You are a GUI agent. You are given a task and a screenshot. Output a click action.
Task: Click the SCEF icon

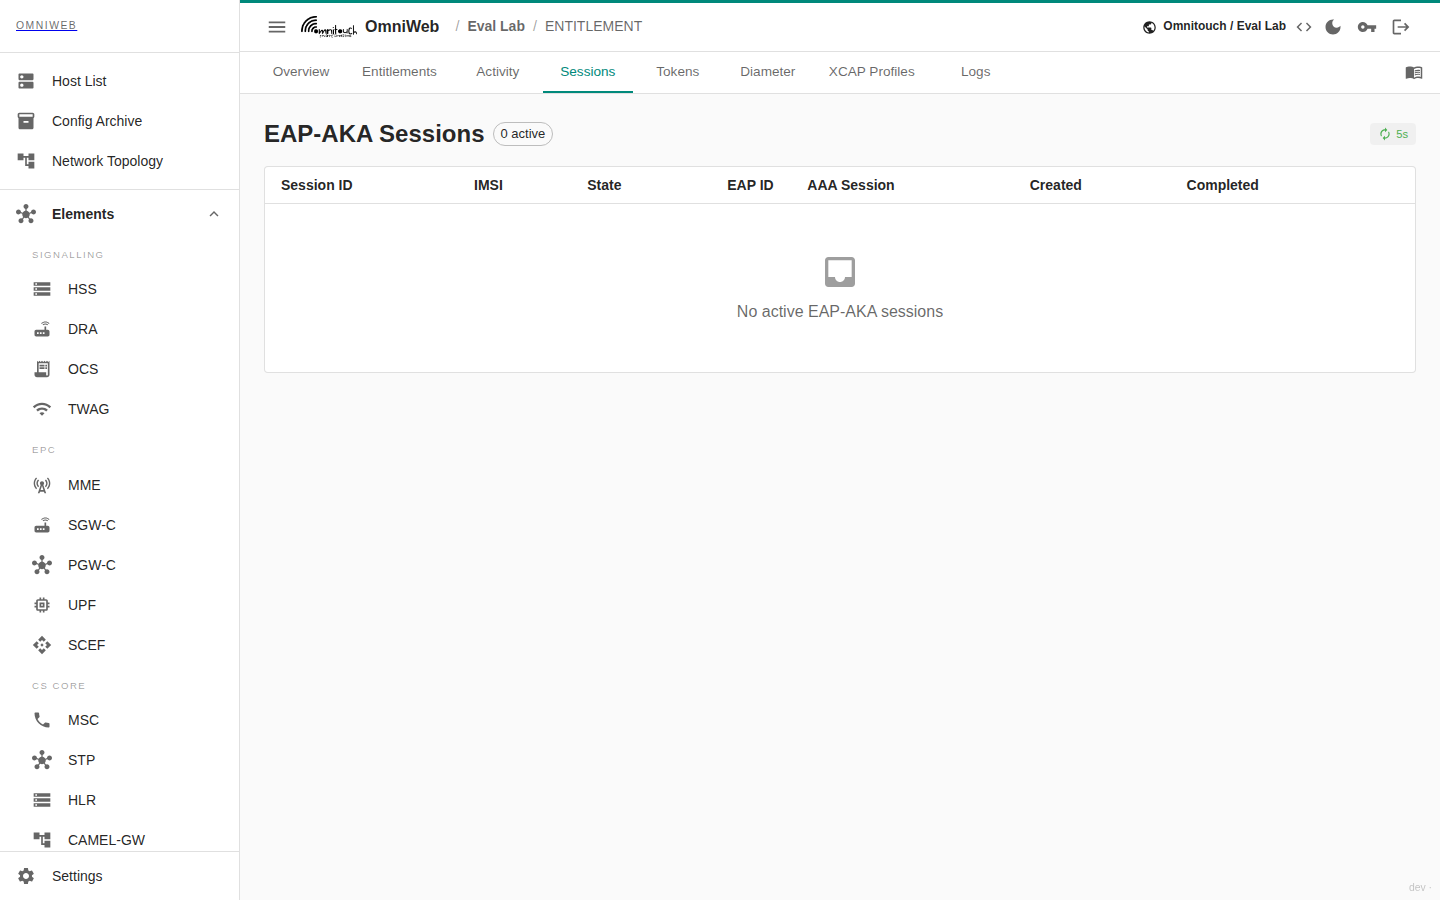pyautogui.click(x=42, y=645)
